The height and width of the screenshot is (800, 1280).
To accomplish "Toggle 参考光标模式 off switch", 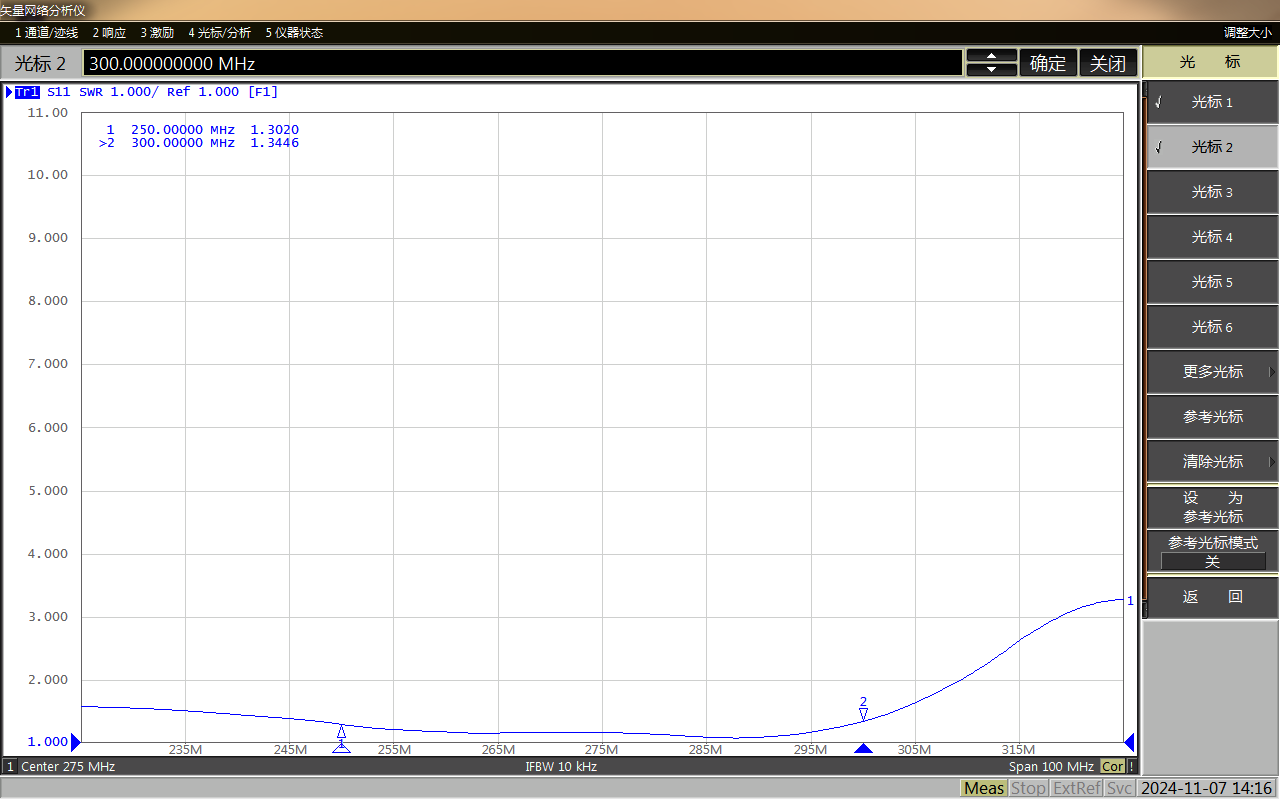I will 1211,561.
